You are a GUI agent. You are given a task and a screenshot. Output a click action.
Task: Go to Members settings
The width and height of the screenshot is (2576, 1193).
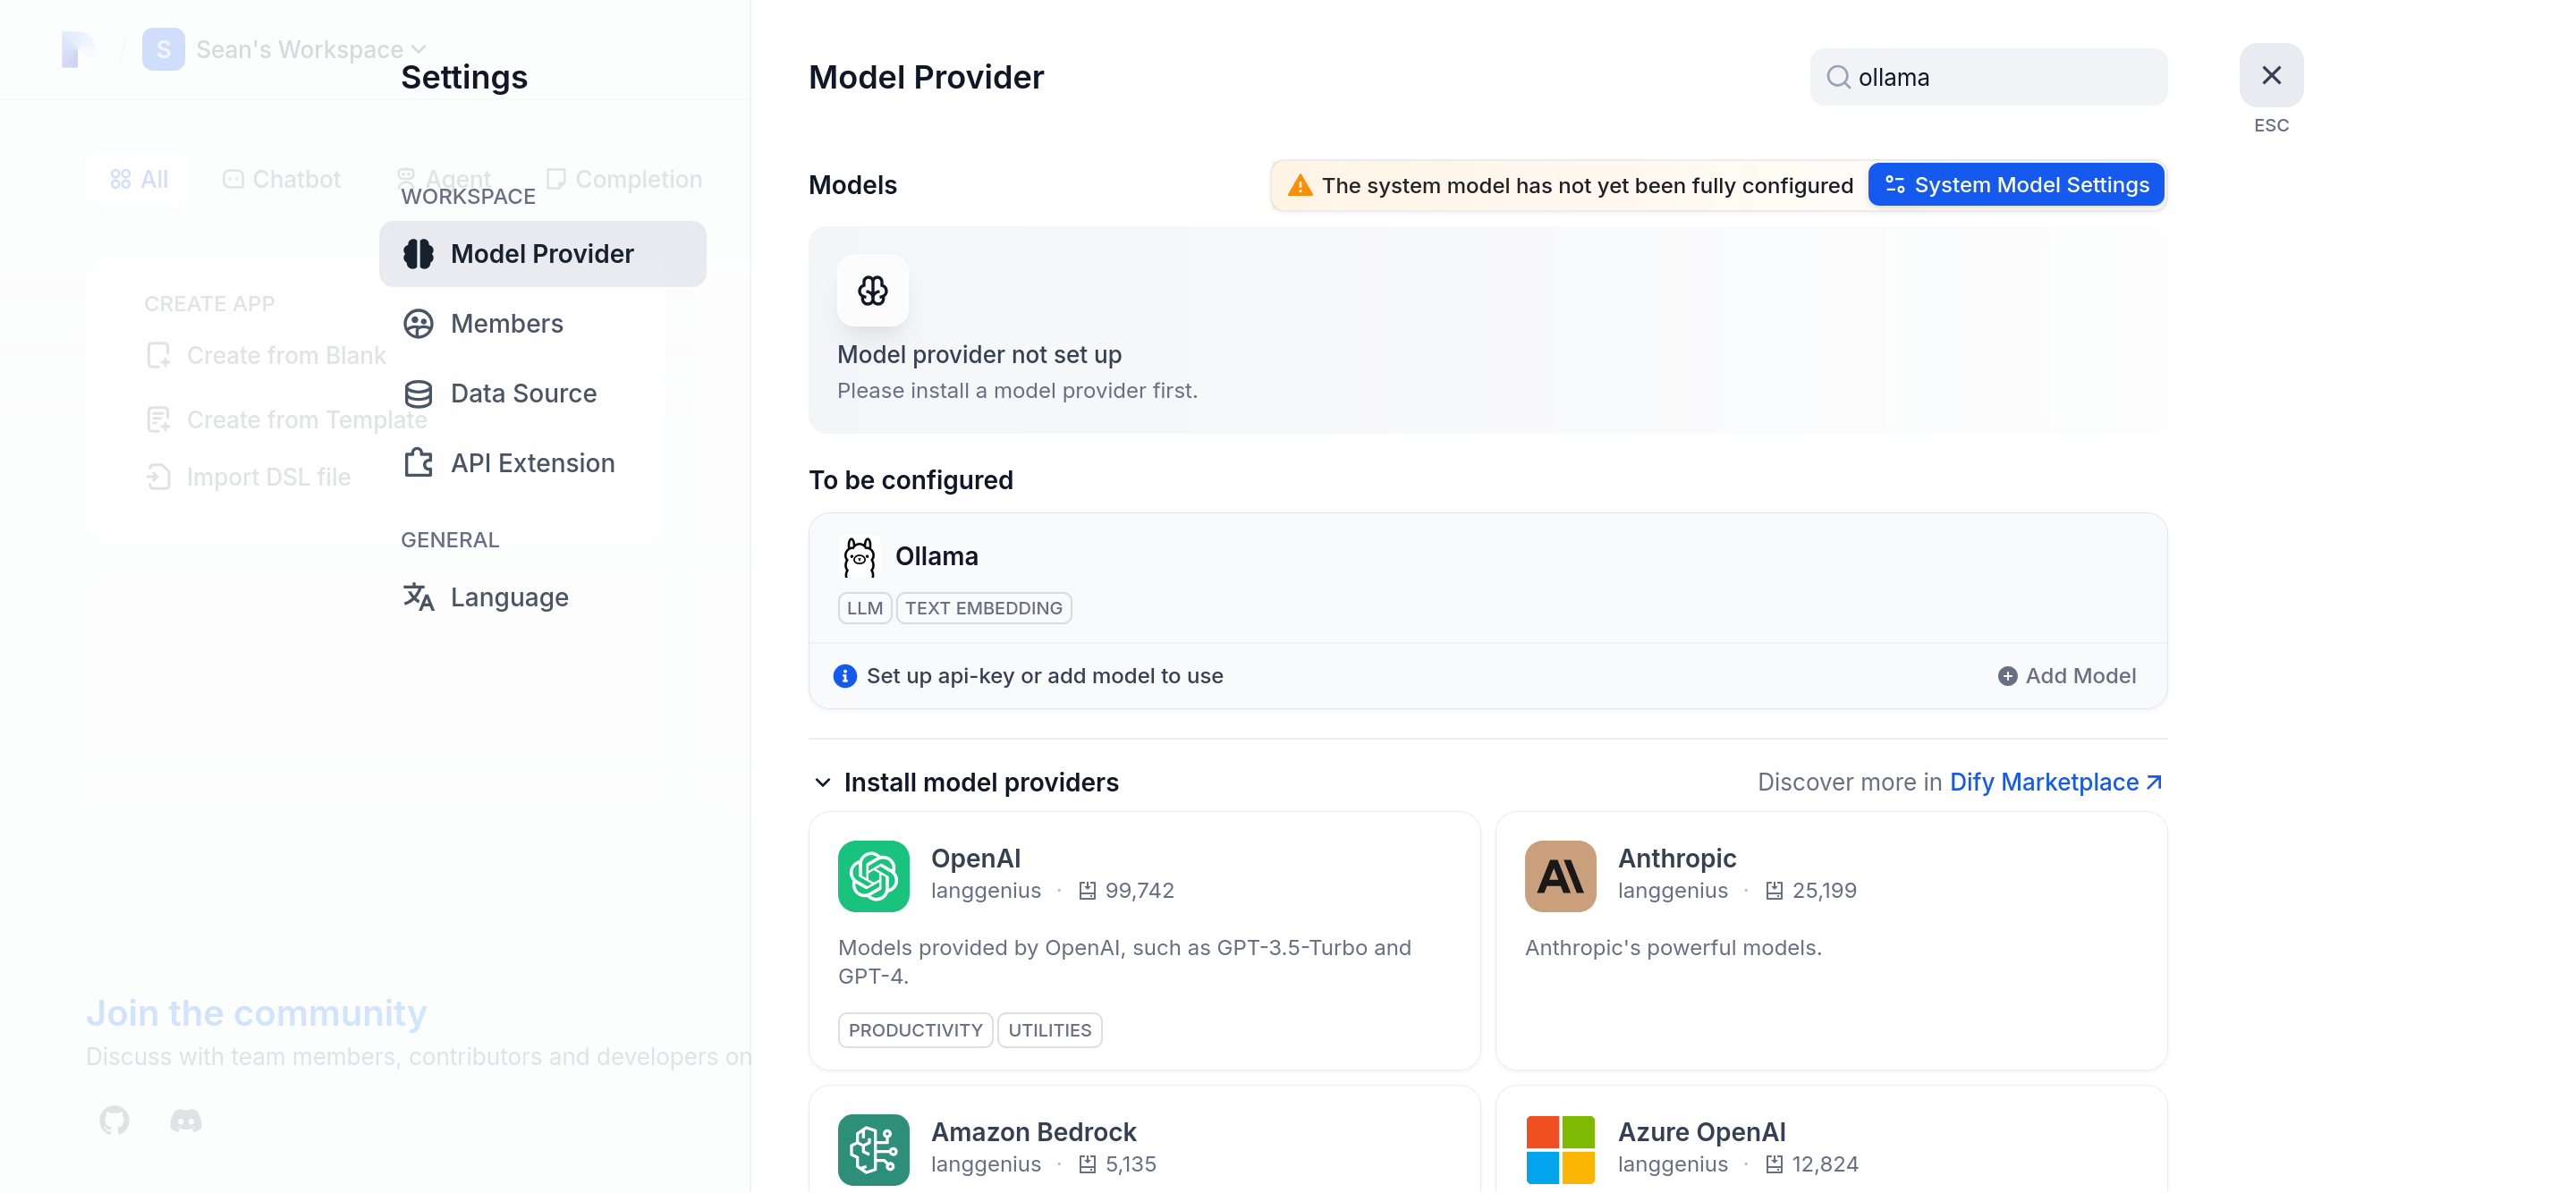[x=506, y=324]
